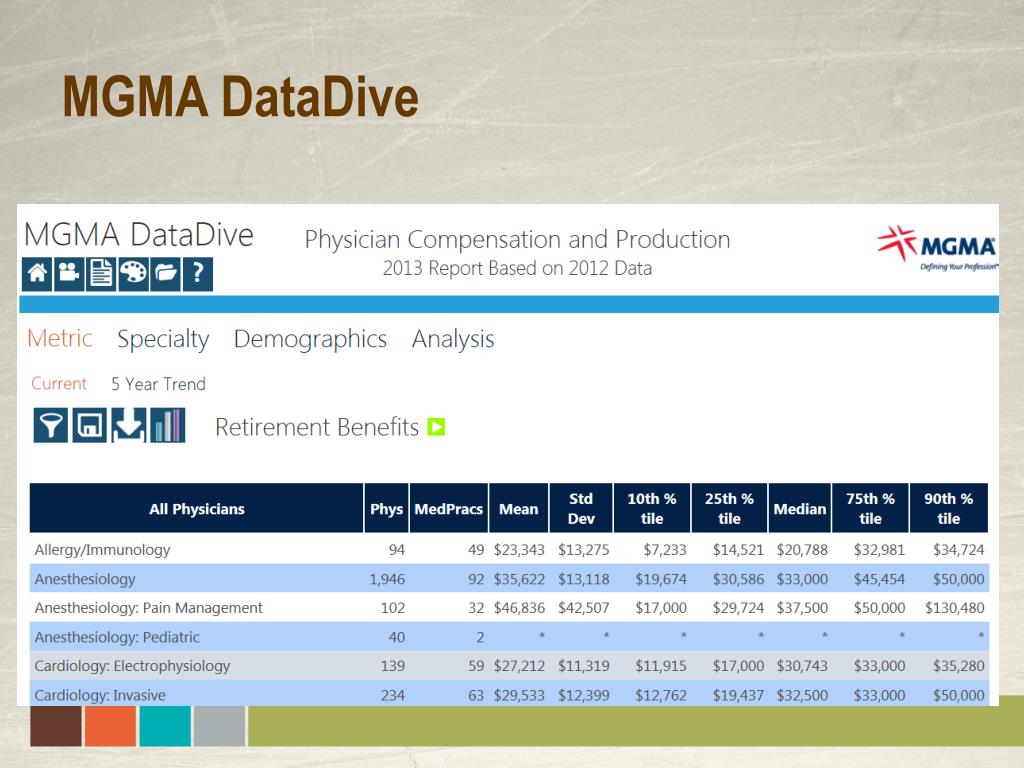Screen dimensions: 1024x768
Task: Open the bar chart icon
Action: (x=168, y=425)
